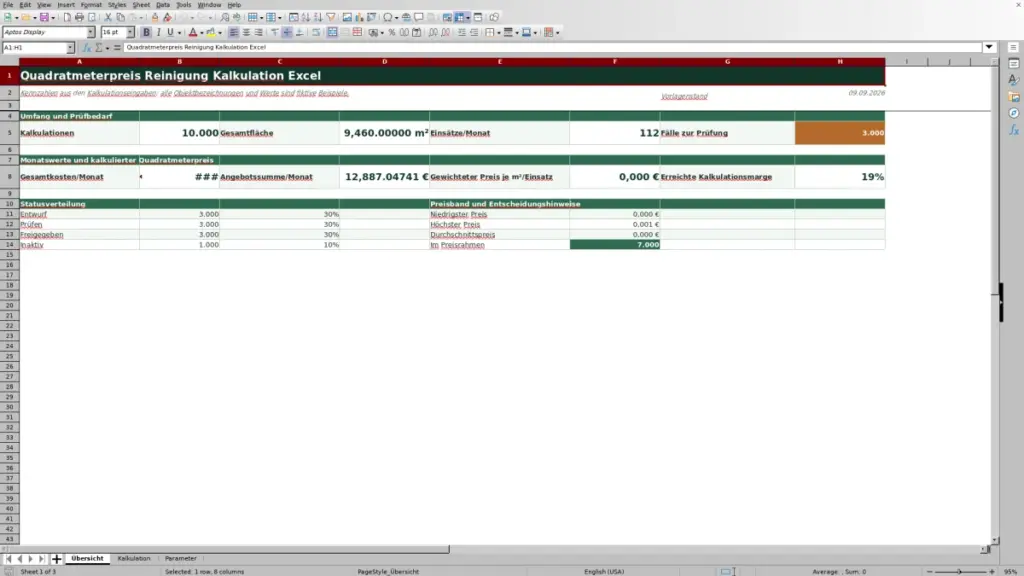Click the AutoFilter funnel icon

coord(331,18)
